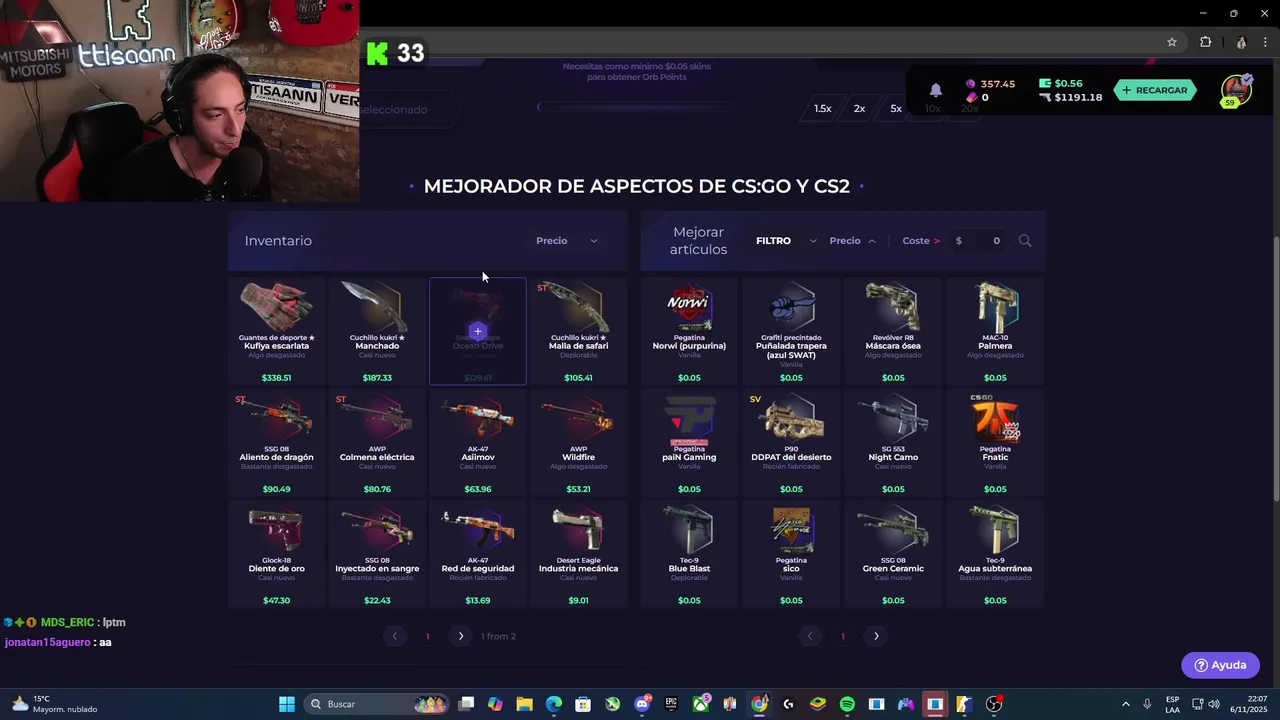Viewport: 1280px width, 720px height.
Task: Choose Tec-9 Agua subterránea
Action: click(995, 554)
